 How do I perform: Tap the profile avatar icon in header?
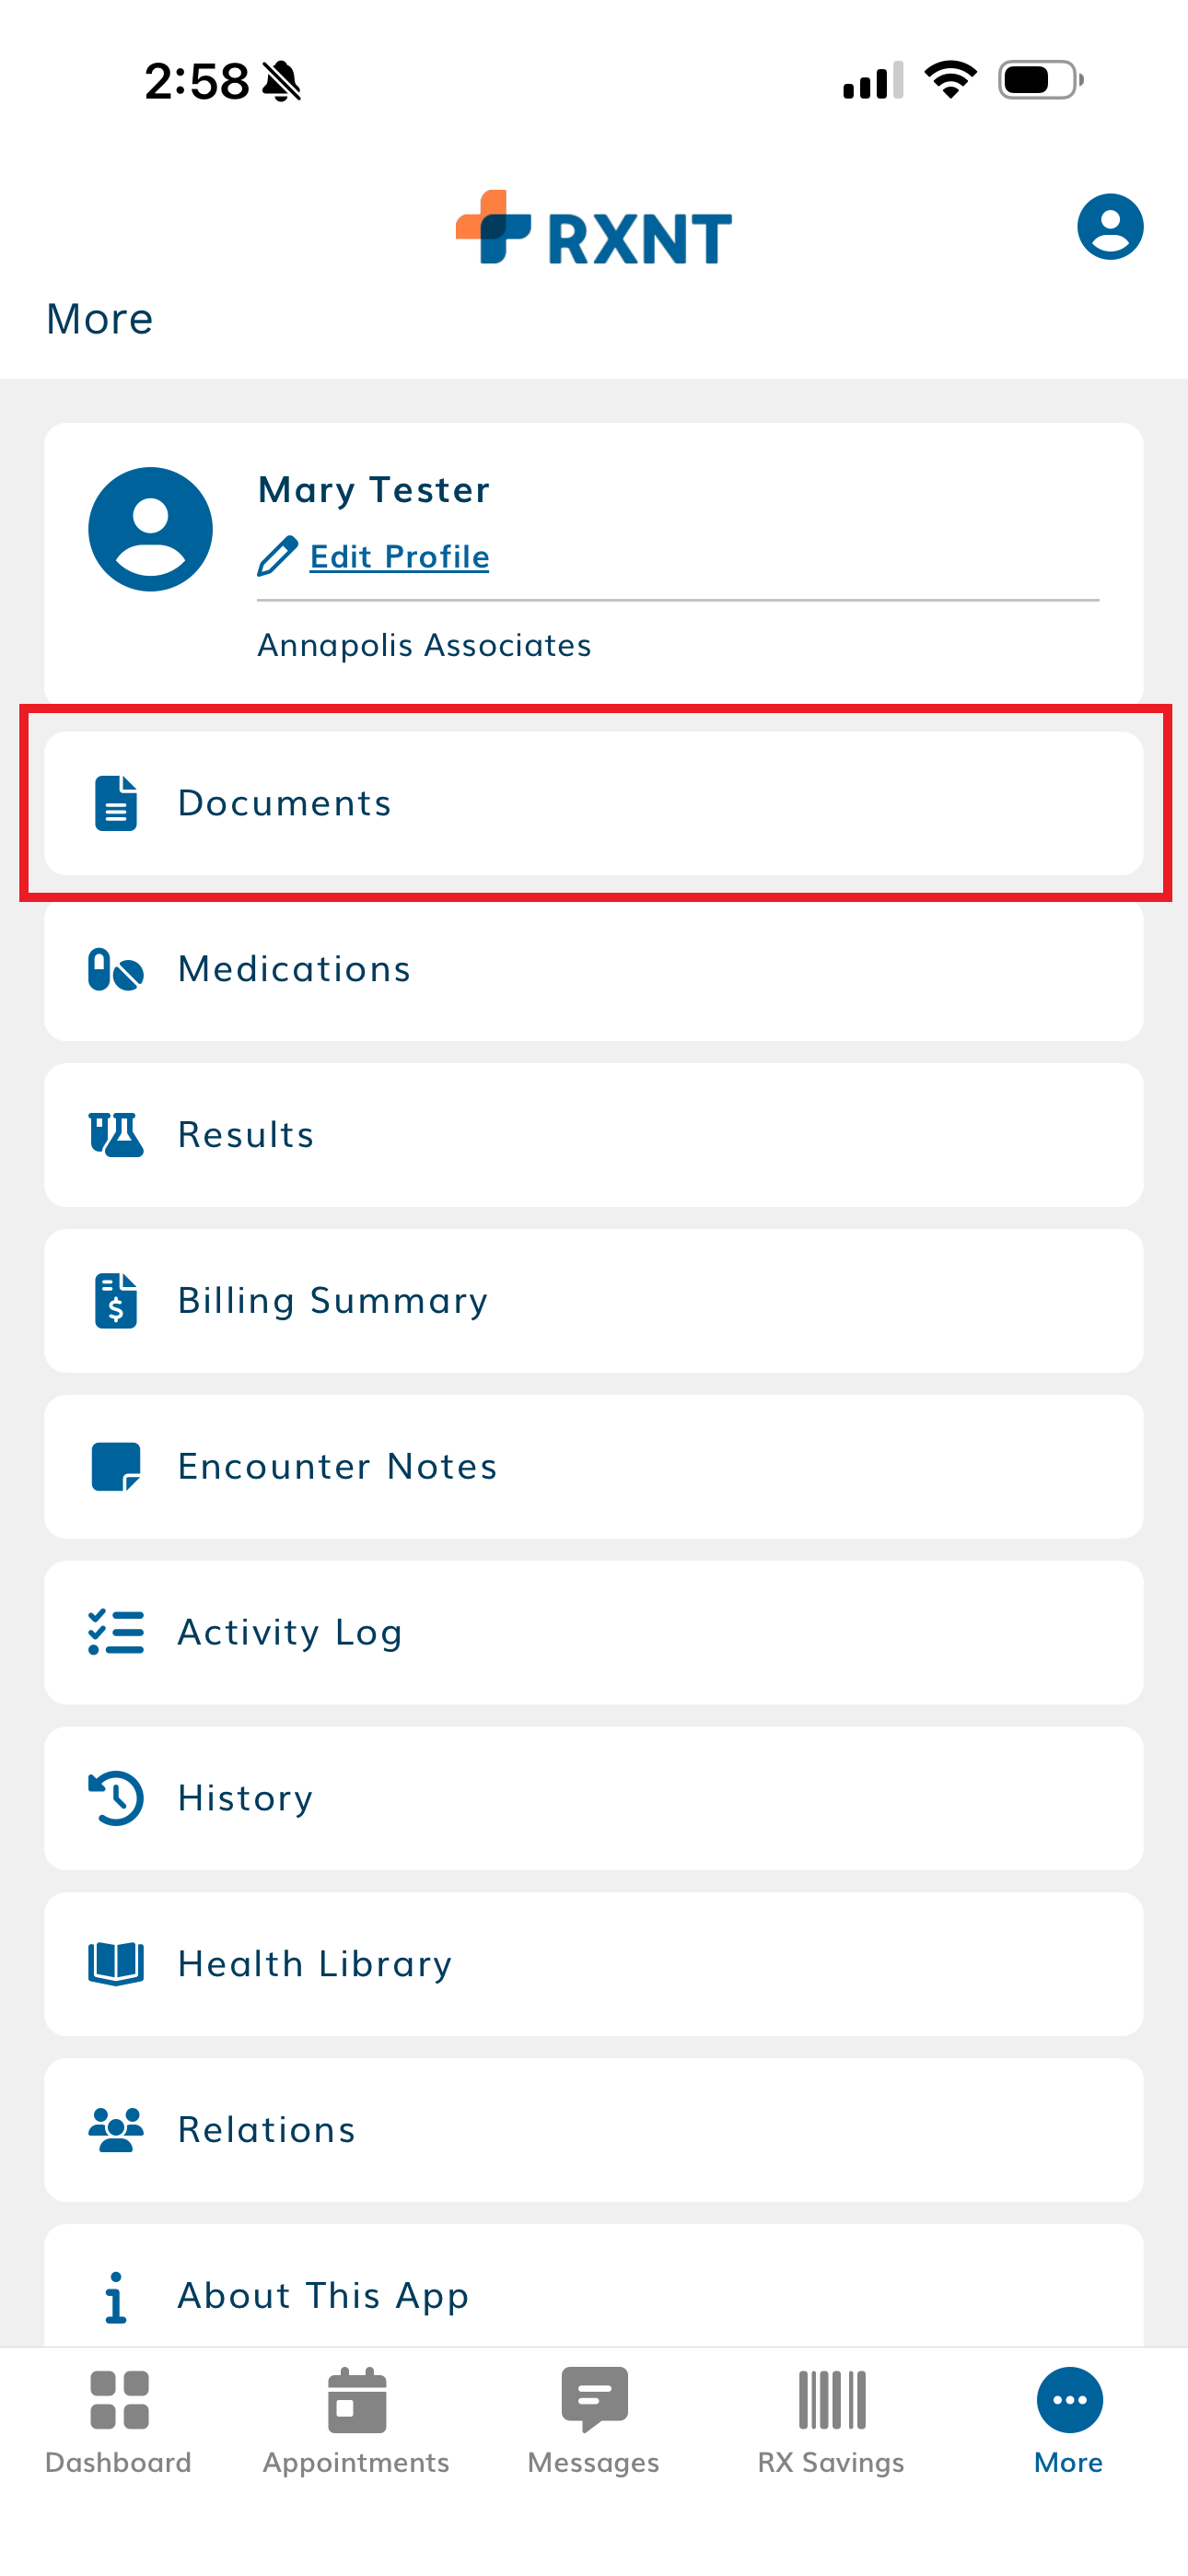tap(1109, 227)
